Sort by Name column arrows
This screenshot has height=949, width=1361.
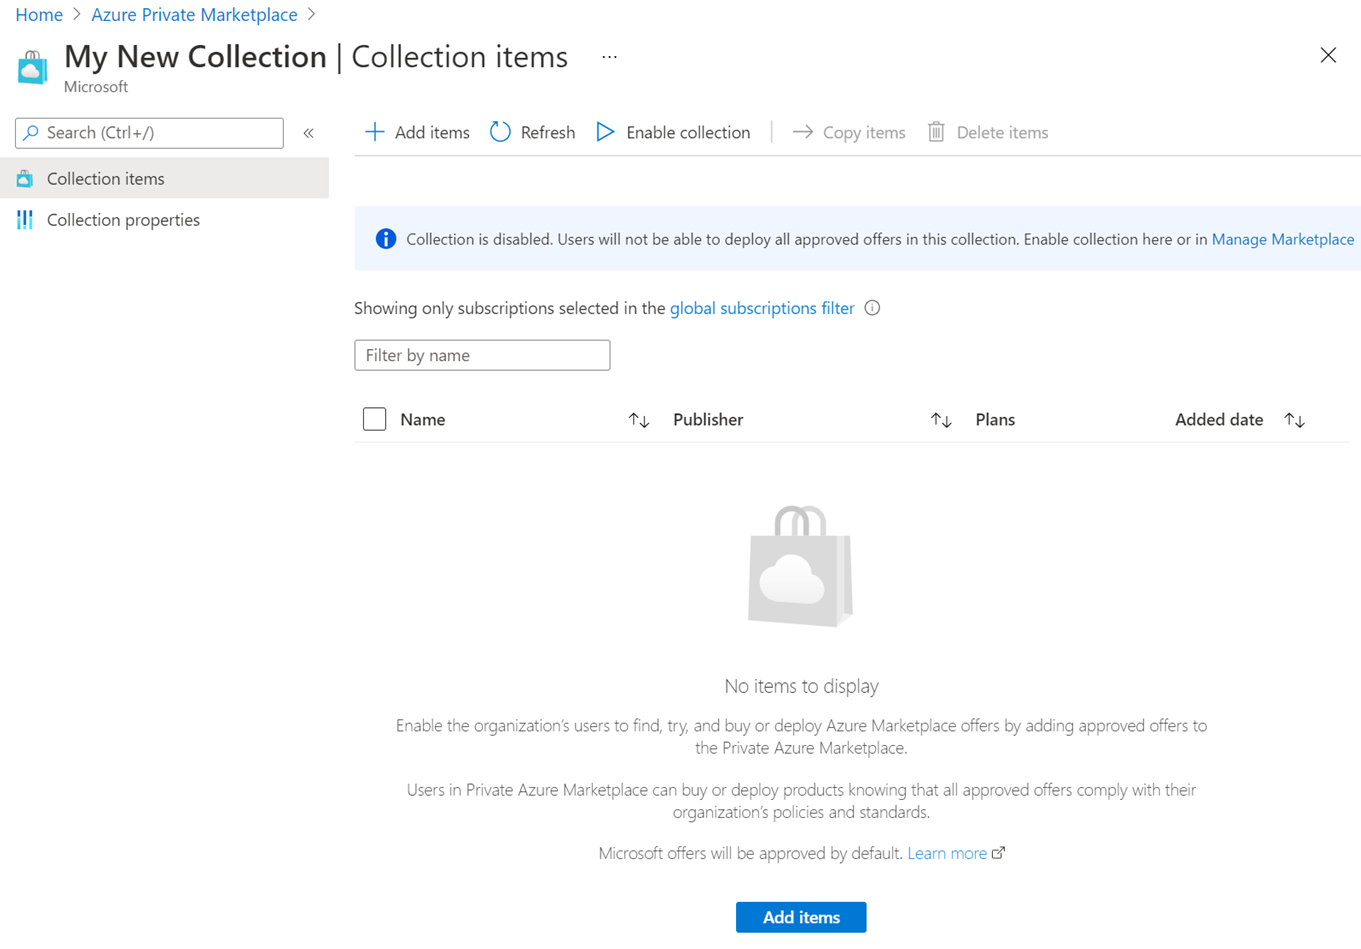pyautogui.click(x=639, y=420)
